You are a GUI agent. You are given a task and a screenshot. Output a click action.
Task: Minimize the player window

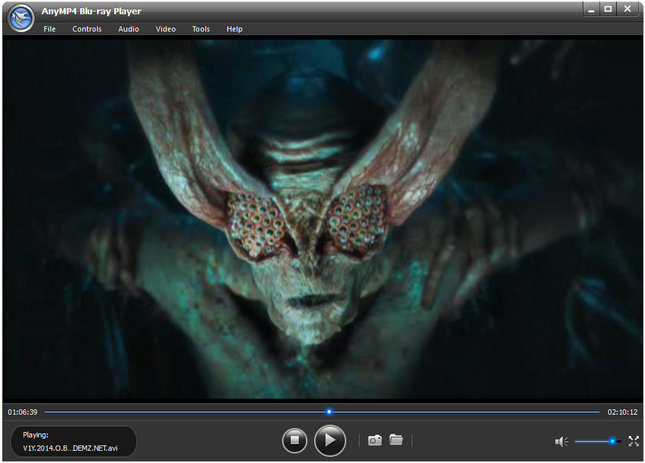(x=591, y=9)
